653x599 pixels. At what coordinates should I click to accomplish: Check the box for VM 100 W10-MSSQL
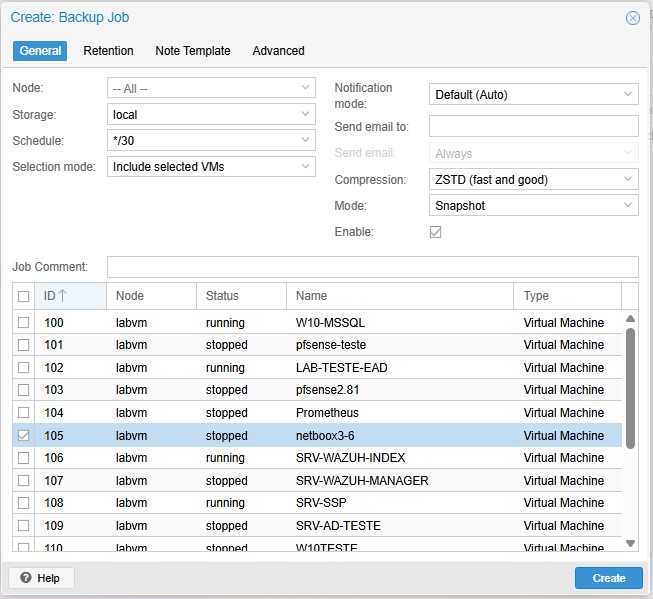coord(23,322)
